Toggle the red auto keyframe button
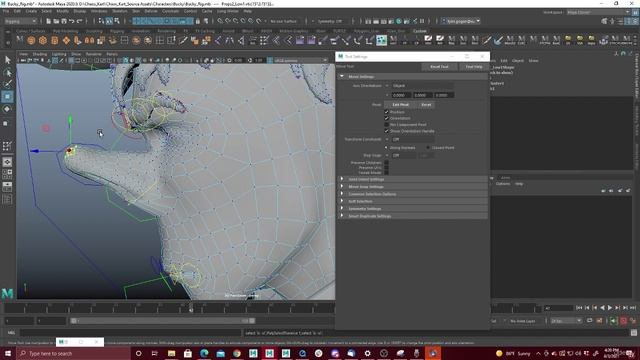Screen dimensions: 640x360 pos(624,321)
